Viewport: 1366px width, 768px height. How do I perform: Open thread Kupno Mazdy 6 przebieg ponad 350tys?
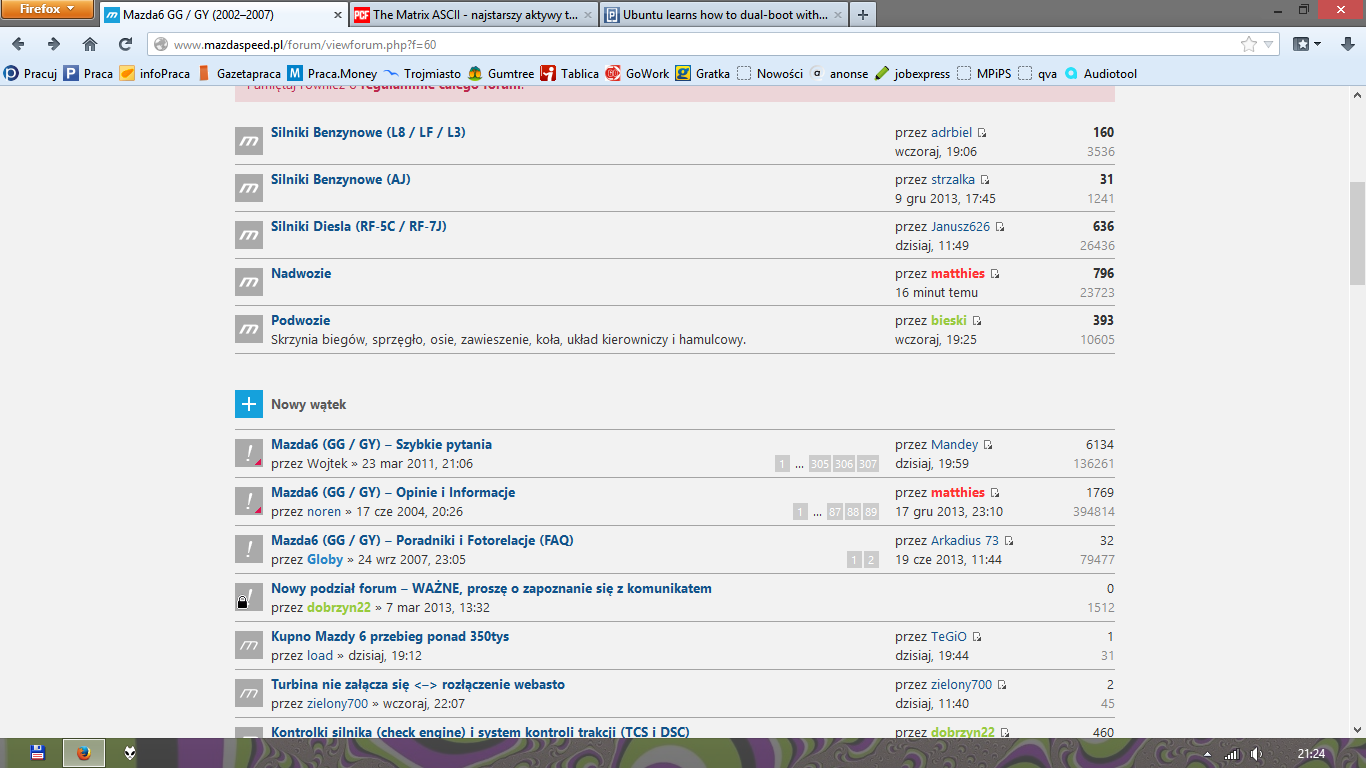pos(389,636)
